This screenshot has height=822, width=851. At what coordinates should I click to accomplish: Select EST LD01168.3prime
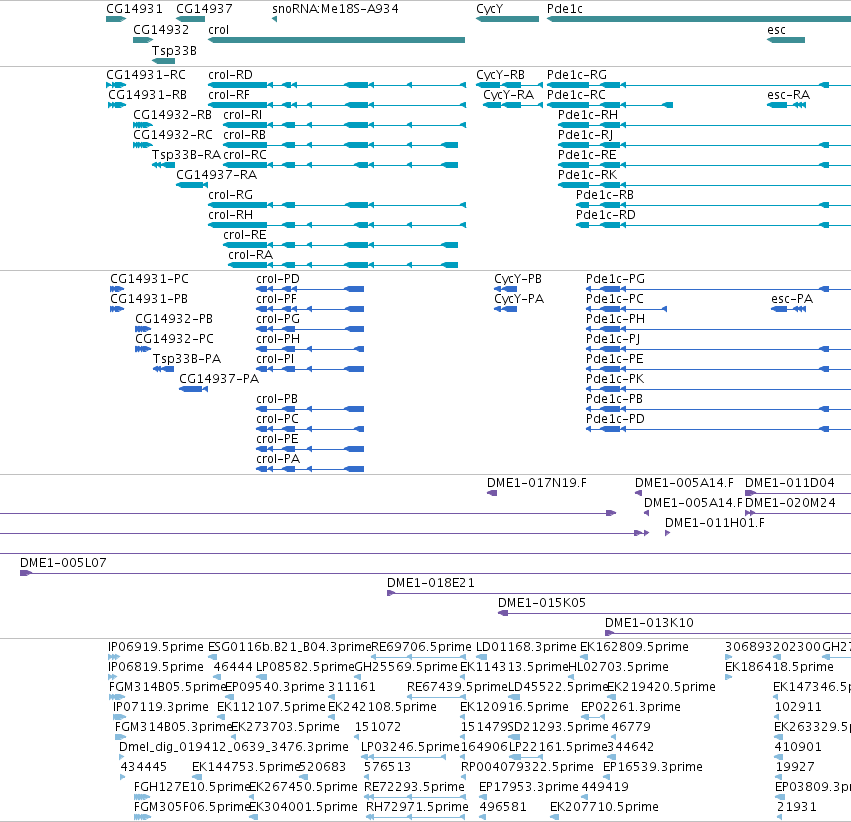pyautogui.click(x=481, y=657)
